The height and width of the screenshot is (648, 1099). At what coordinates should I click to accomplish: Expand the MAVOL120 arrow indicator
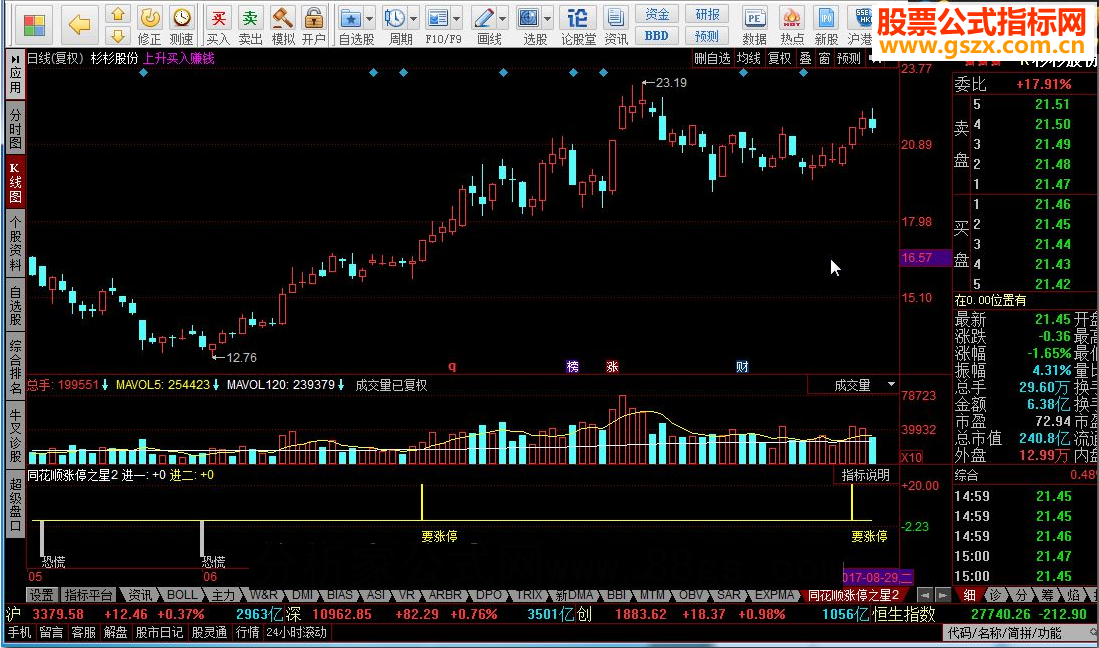tap(341, 385)
